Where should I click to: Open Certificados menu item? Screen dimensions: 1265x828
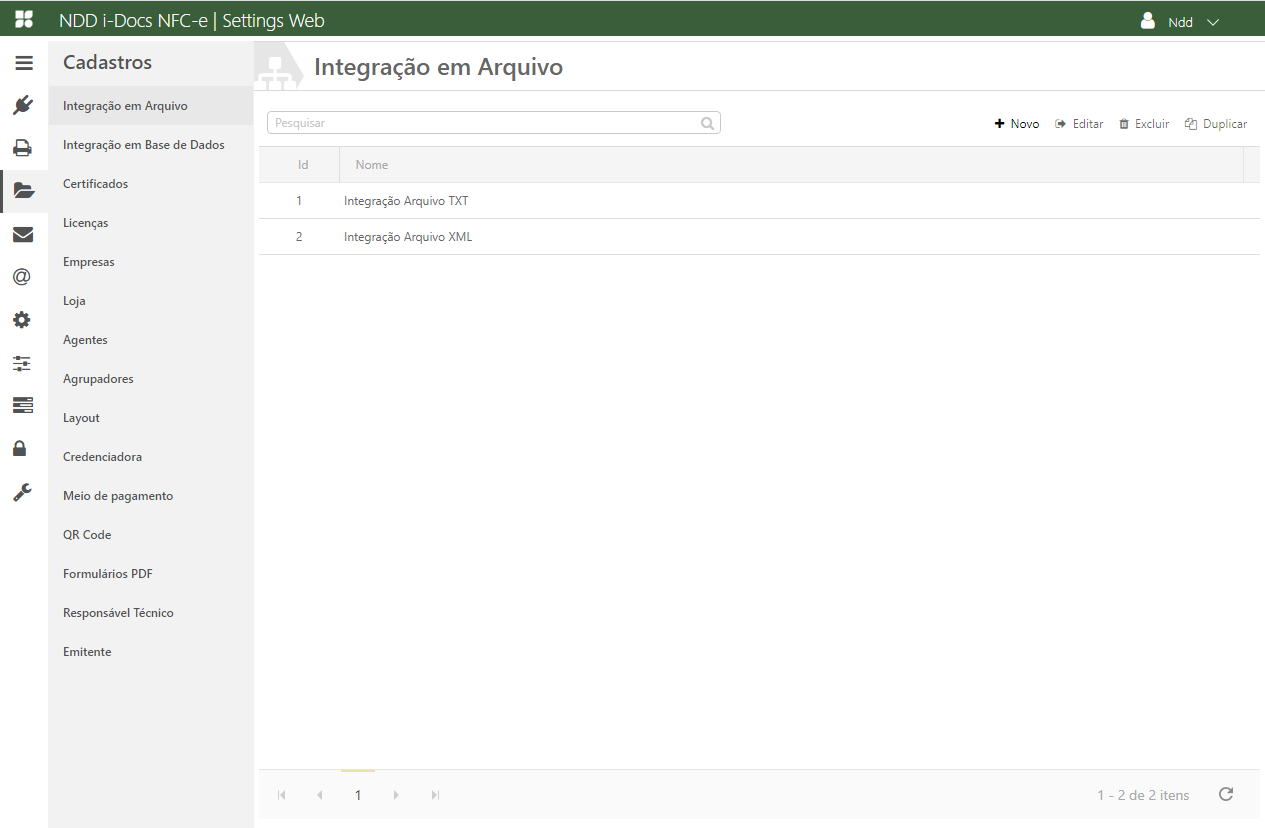coord(96,184)
